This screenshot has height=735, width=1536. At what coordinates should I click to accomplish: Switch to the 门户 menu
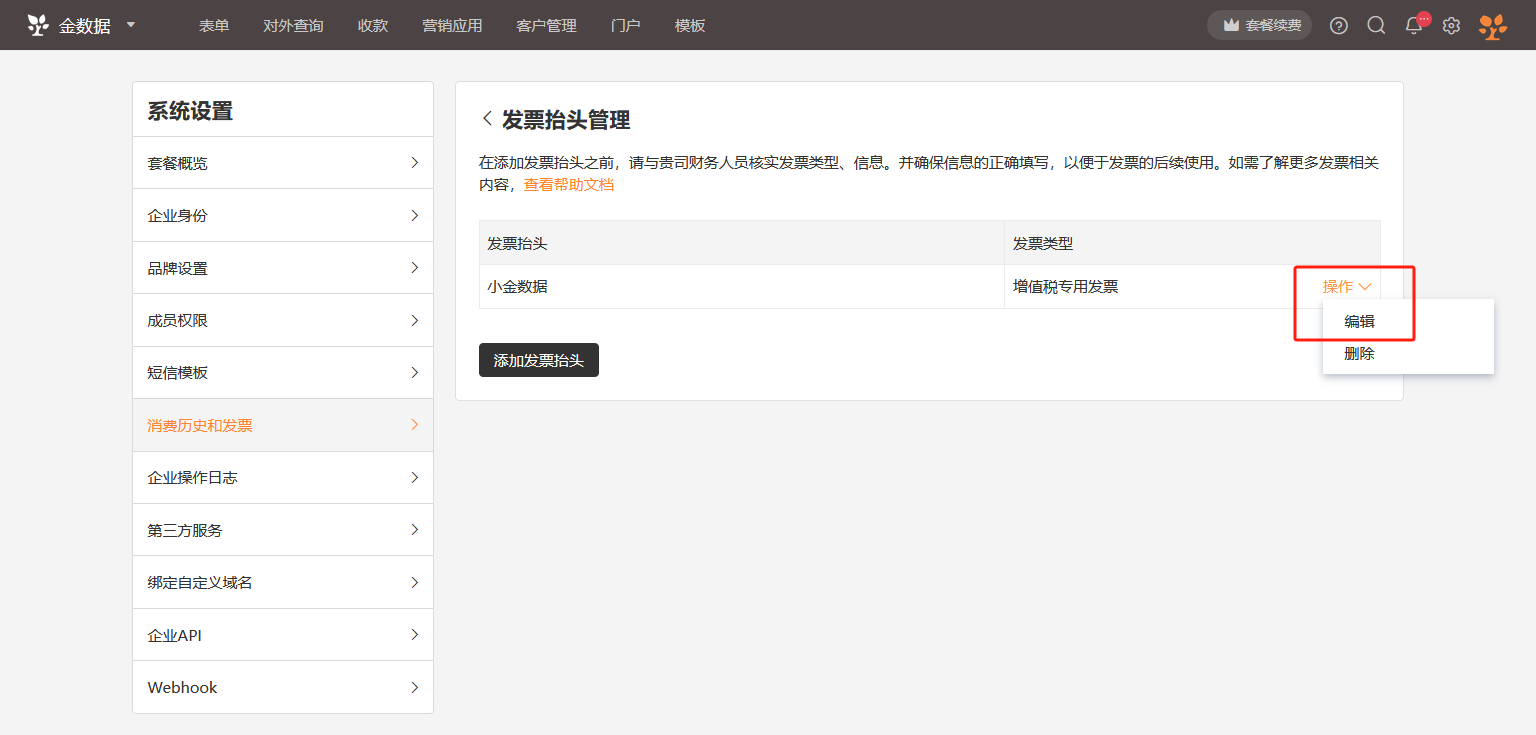click(x=625, y=25)
